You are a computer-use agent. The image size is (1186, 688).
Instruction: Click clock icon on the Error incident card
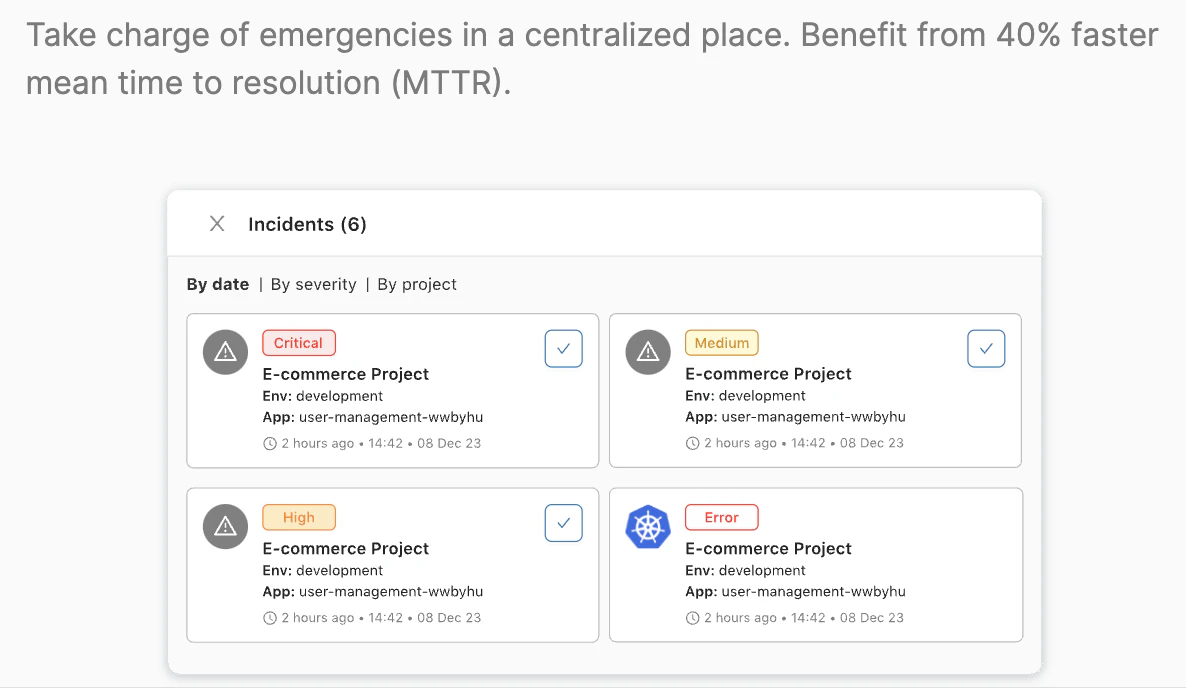pos(693,618)
